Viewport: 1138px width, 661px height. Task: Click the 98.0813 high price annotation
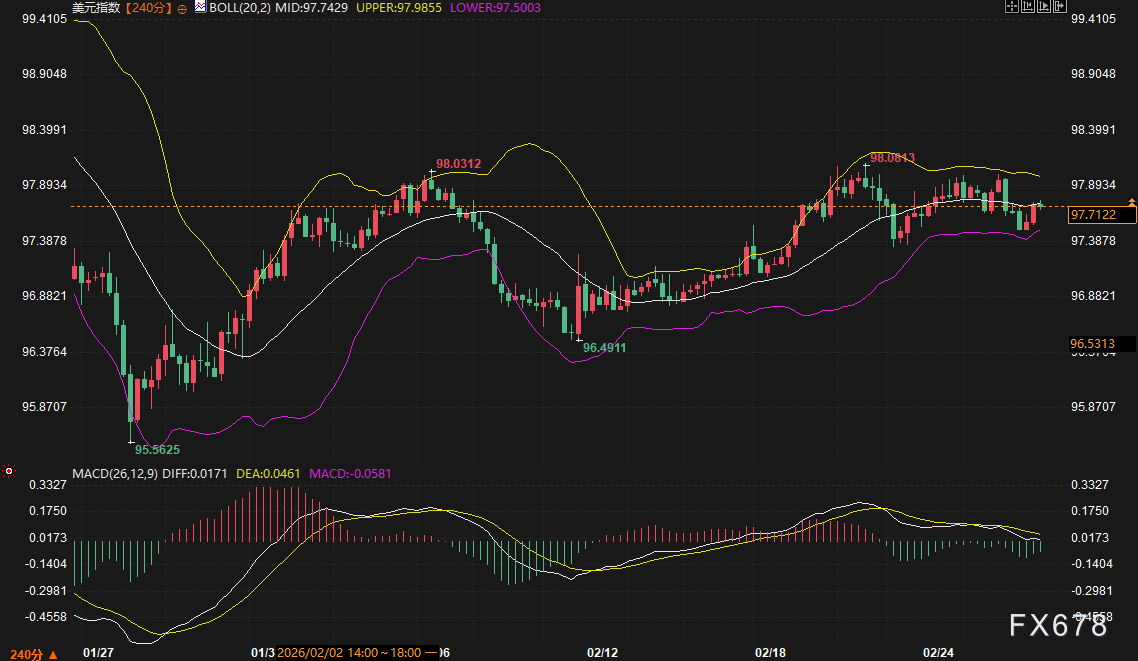click(x=892, y=158)
